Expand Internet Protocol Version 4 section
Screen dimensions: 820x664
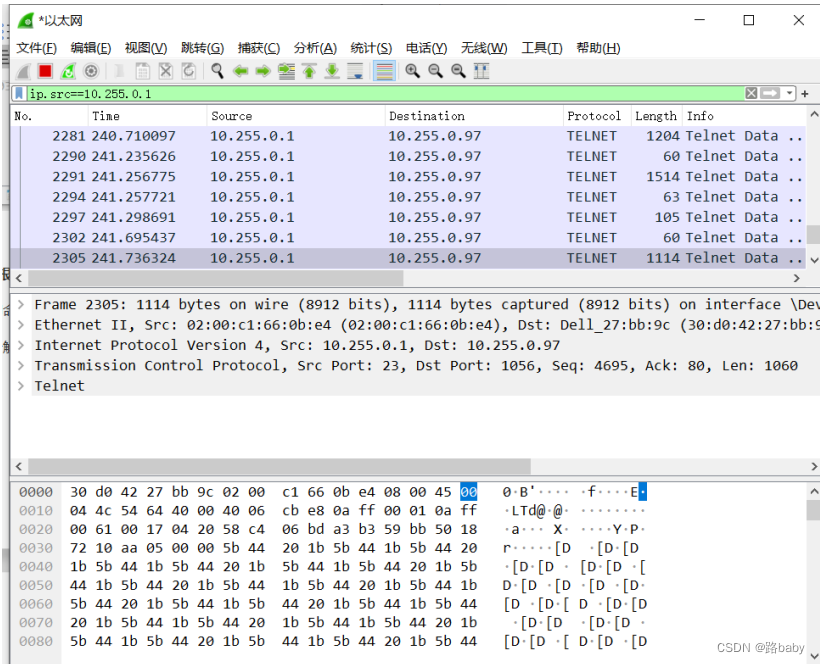(x=21, y=345)
